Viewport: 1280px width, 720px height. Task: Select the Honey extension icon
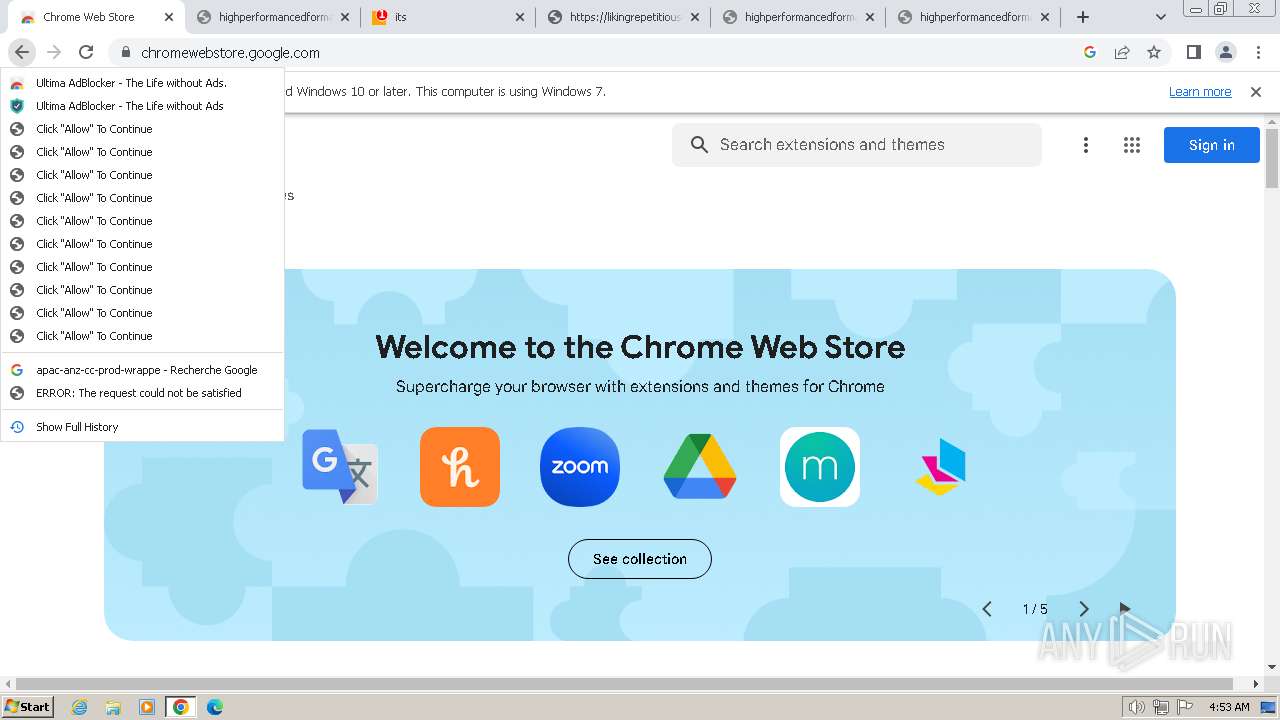point(460,467)
